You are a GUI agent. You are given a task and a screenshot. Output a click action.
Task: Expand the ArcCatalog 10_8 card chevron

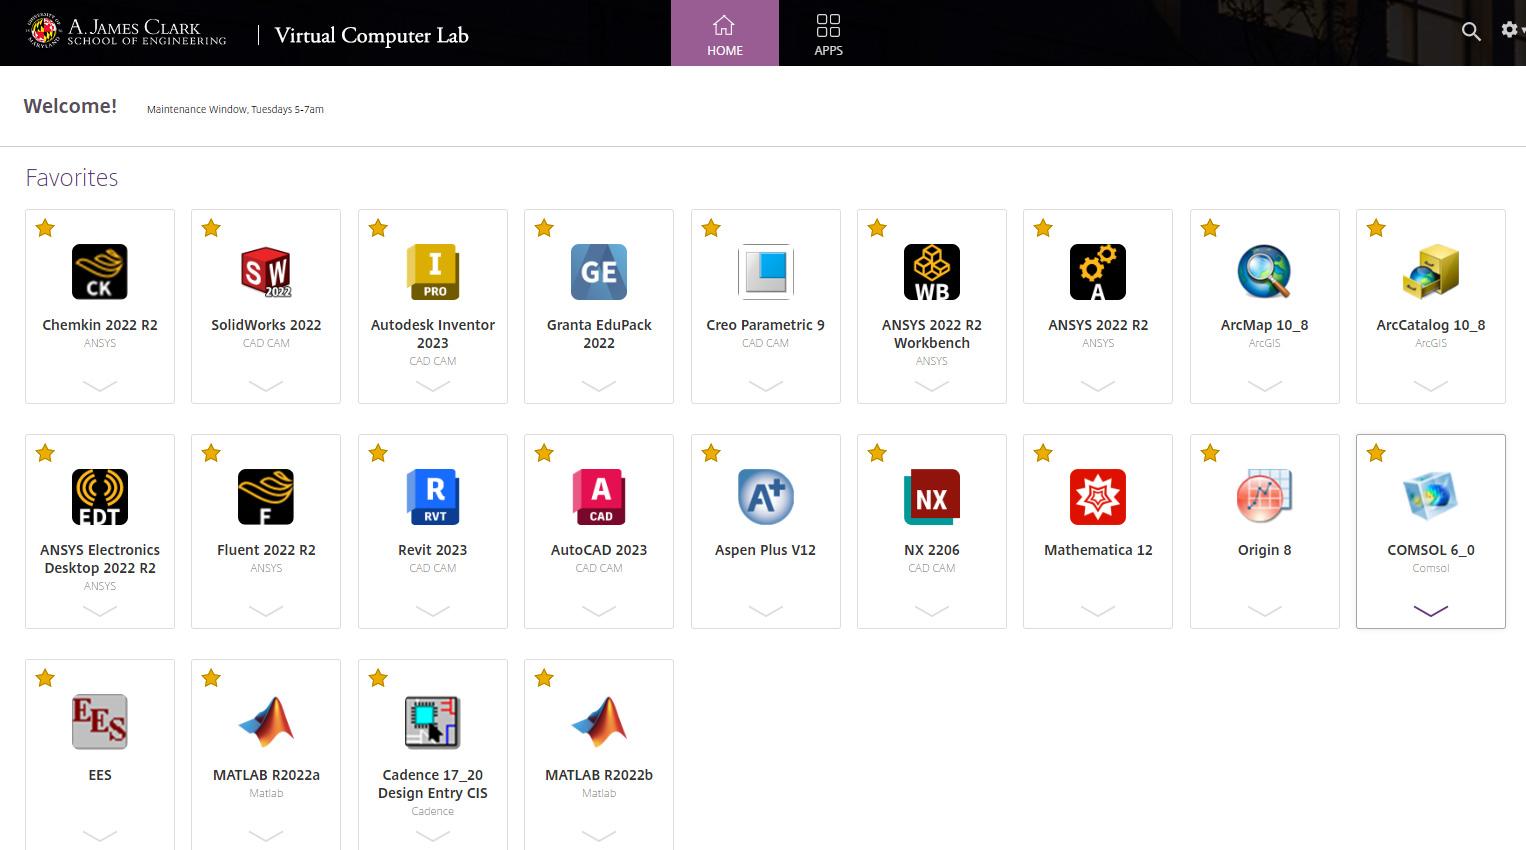click(x=1431, y=386)
